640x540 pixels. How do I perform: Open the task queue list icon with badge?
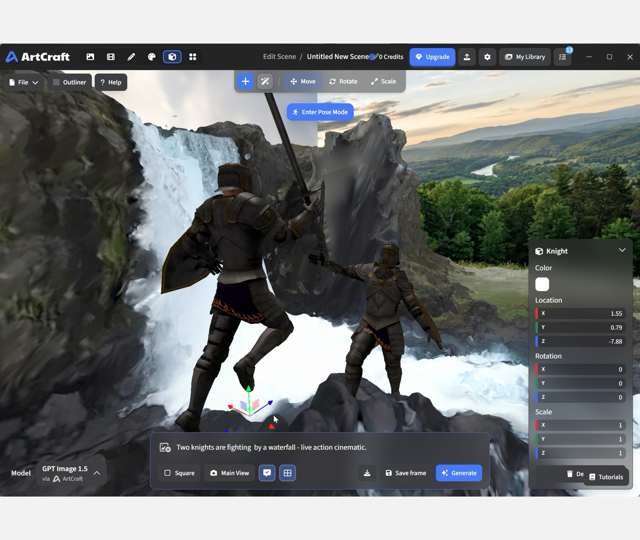[x=563, y=57]
